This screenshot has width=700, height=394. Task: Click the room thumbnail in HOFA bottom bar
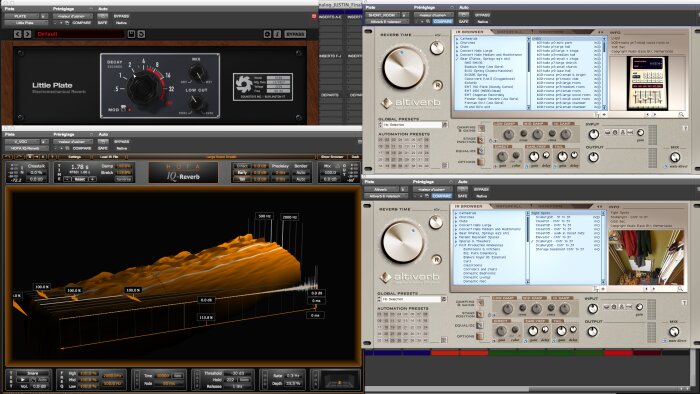(x=339, y=380)
